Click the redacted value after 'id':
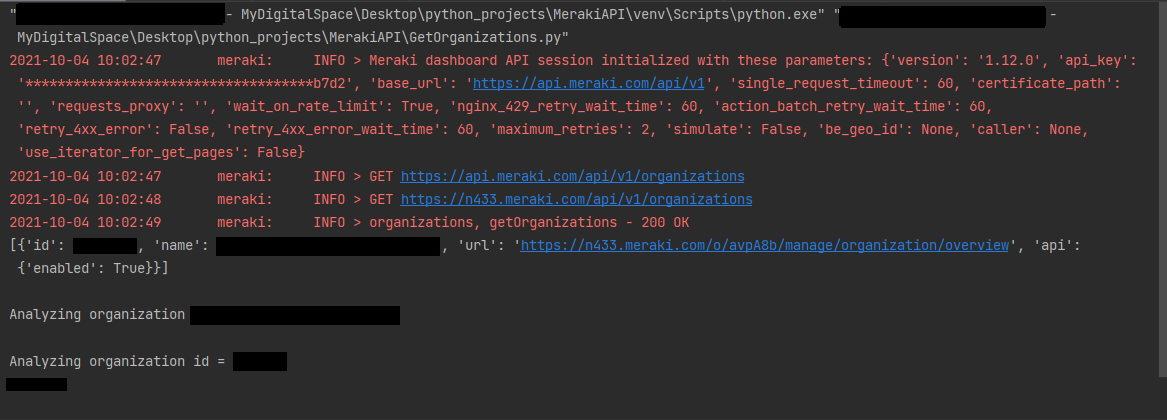Viewport: 1167px width, 420px height. pos(105,246)
